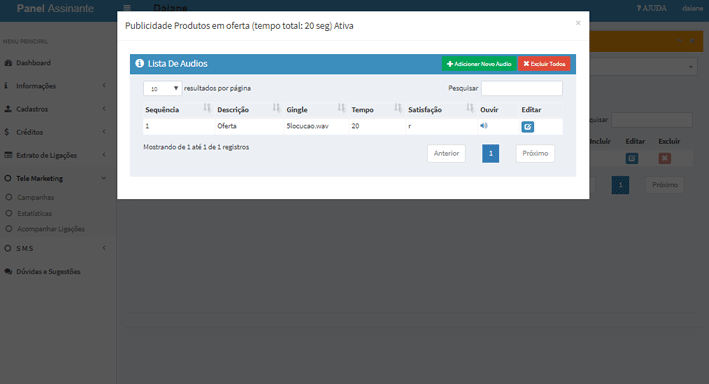Open Acompanhar Ligações submenu item
709x384 pixels.
point(51,229)
